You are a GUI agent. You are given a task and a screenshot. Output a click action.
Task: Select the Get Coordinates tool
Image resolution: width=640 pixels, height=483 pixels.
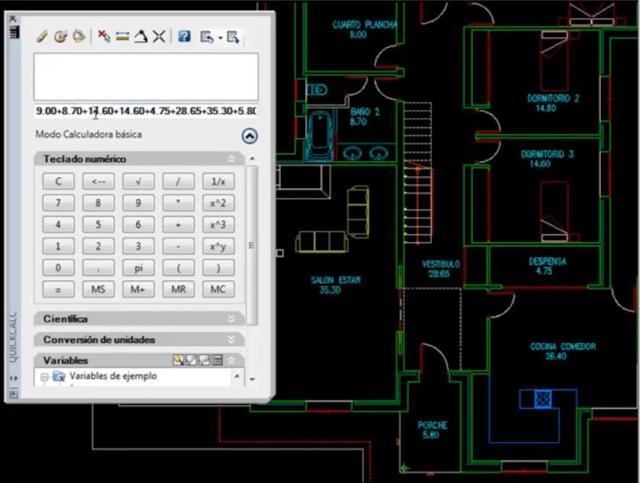click(x=104, y=36)
